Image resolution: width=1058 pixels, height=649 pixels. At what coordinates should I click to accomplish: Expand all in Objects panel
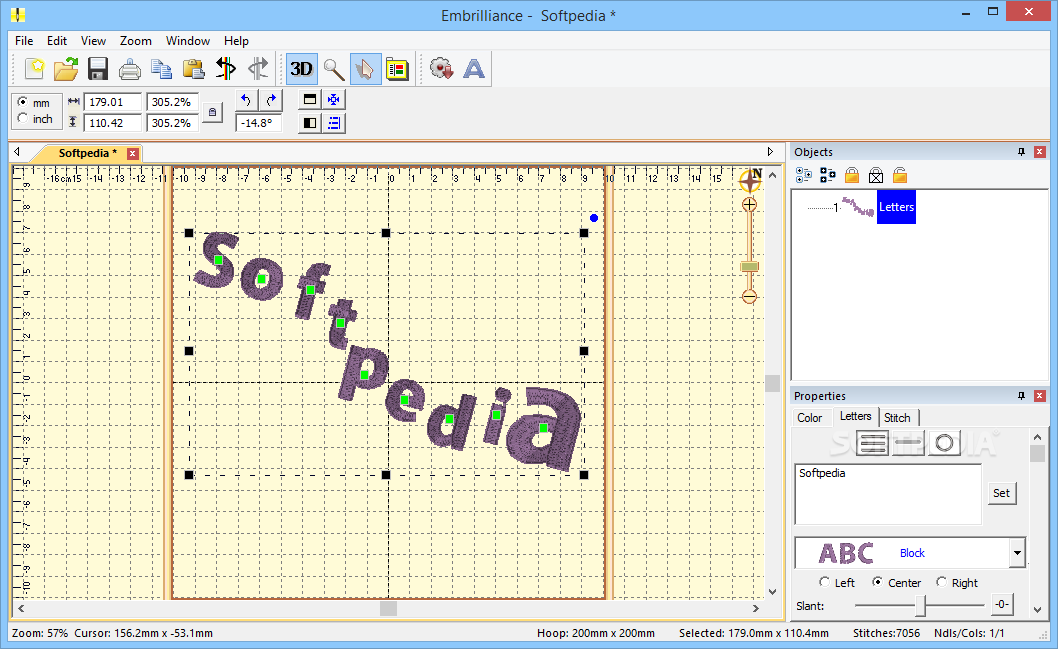(804, 176)
